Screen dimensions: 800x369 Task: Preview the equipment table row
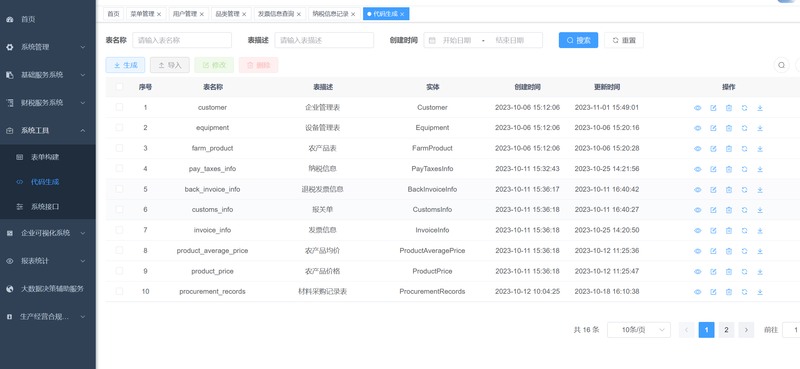tap(697, 128)
